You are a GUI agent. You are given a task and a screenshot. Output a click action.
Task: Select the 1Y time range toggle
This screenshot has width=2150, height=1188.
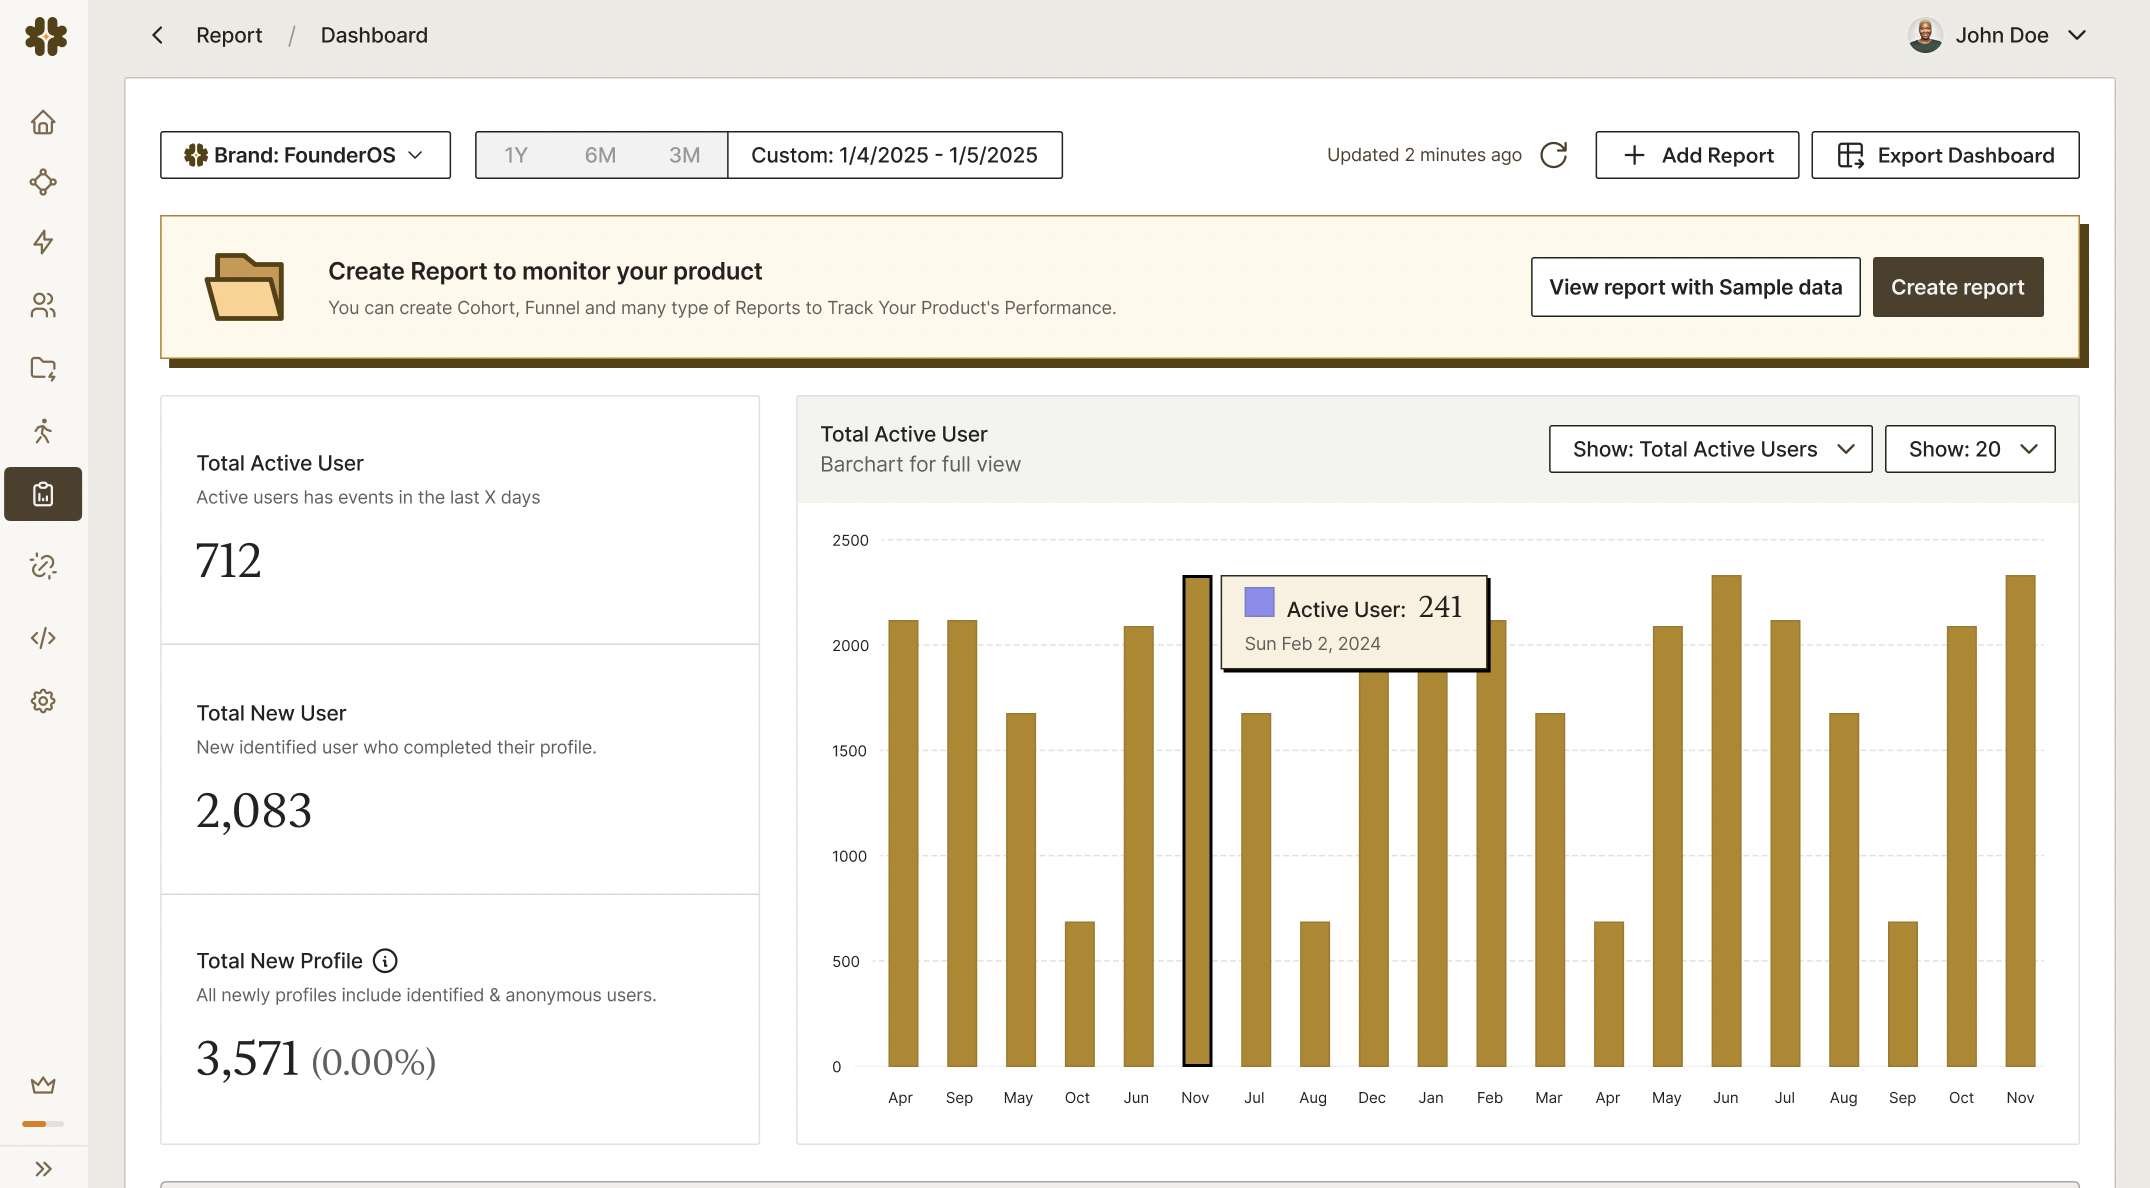tap(517, 155)
